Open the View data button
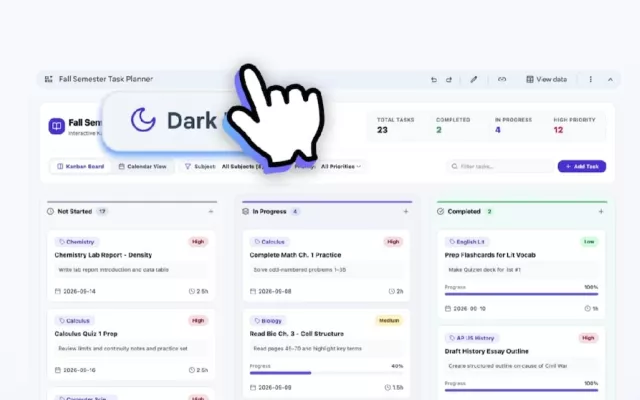This screenshot has height=400, width=640. [x=547, y=79]
